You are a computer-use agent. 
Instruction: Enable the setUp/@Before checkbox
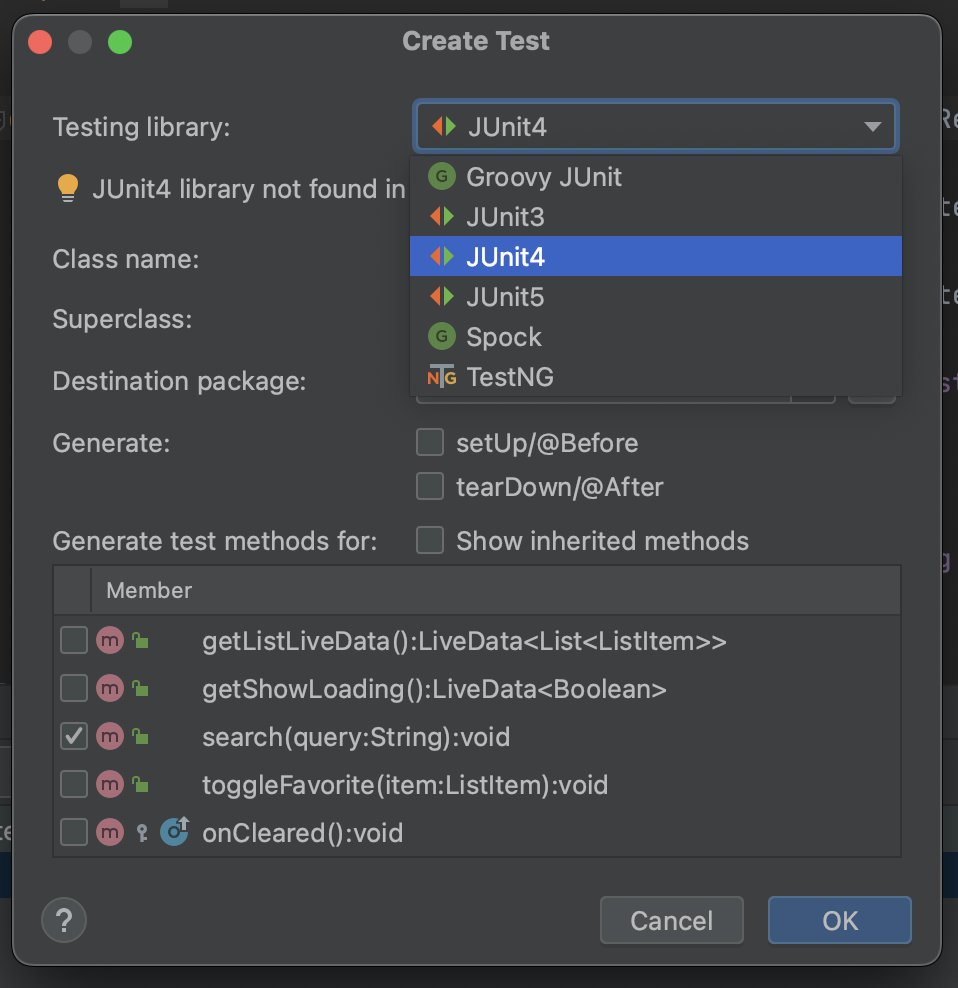(430, 442)
